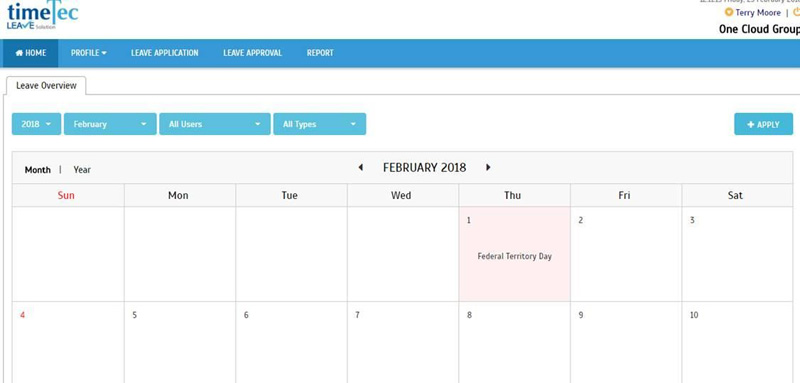Go to LEAVE APPROVAL page
Screen dimensions: 800x383
pyautogui.click(x=253, y=53)
